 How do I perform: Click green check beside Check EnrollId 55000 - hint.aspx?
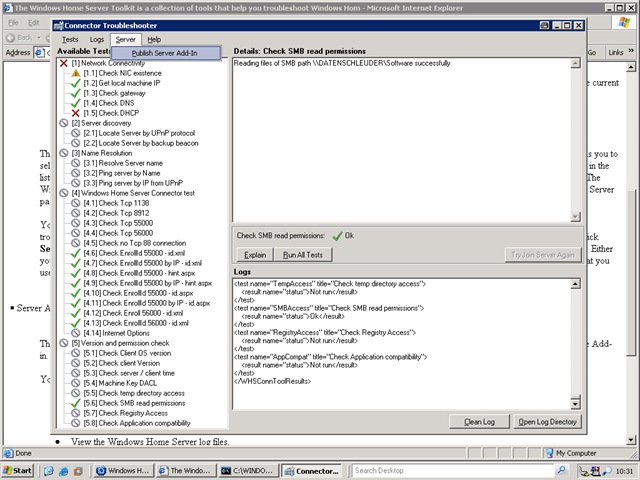[76, 273]
